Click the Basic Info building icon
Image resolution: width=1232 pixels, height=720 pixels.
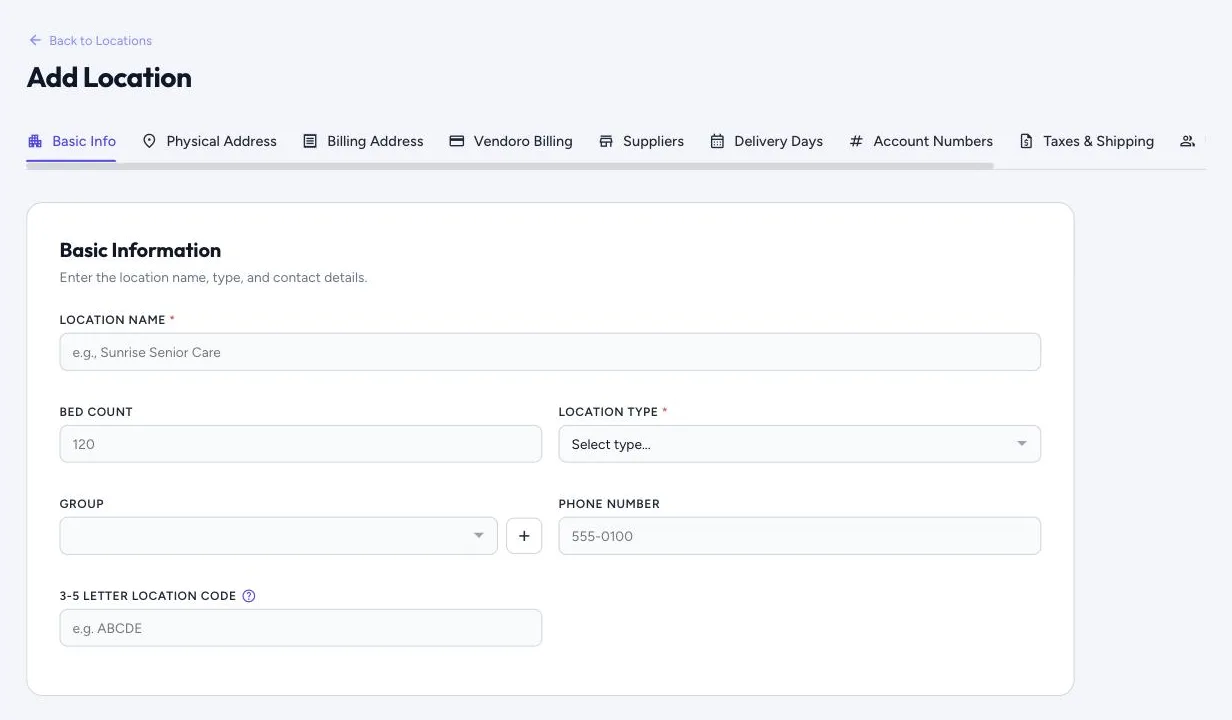(35, 141)
